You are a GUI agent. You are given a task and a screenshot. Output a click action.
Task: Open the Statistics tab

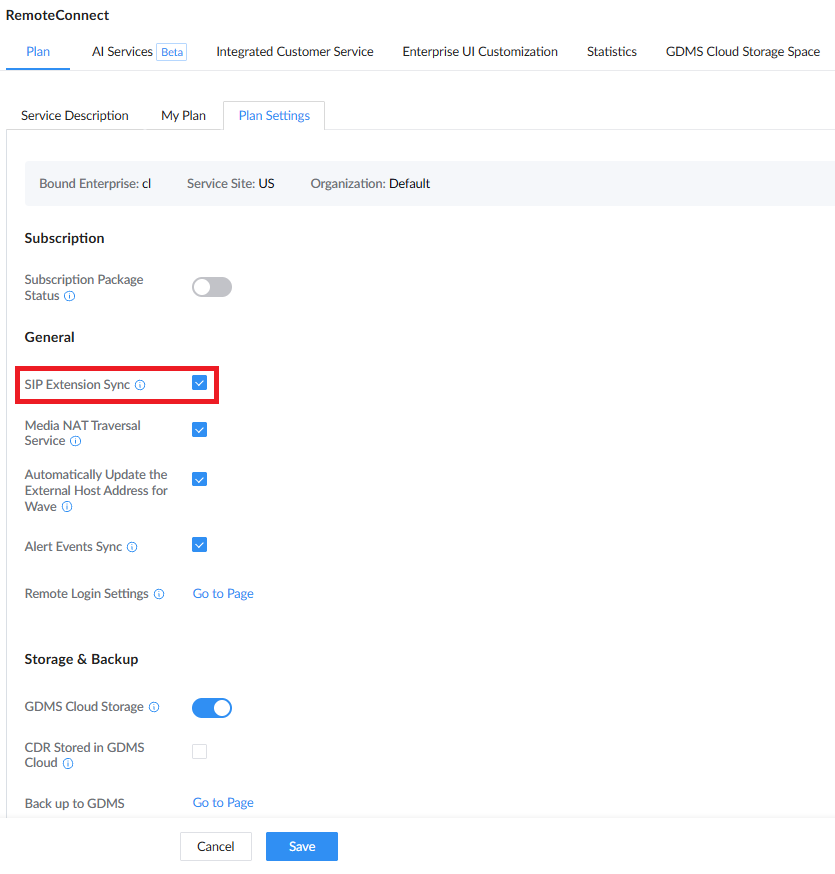click(x=611, y=52)
